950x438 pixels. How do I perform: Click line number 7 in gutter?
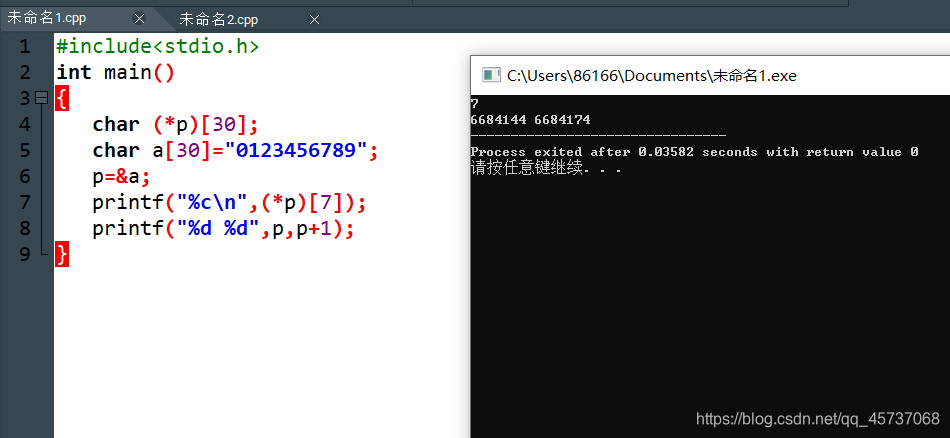coord(24,202)
